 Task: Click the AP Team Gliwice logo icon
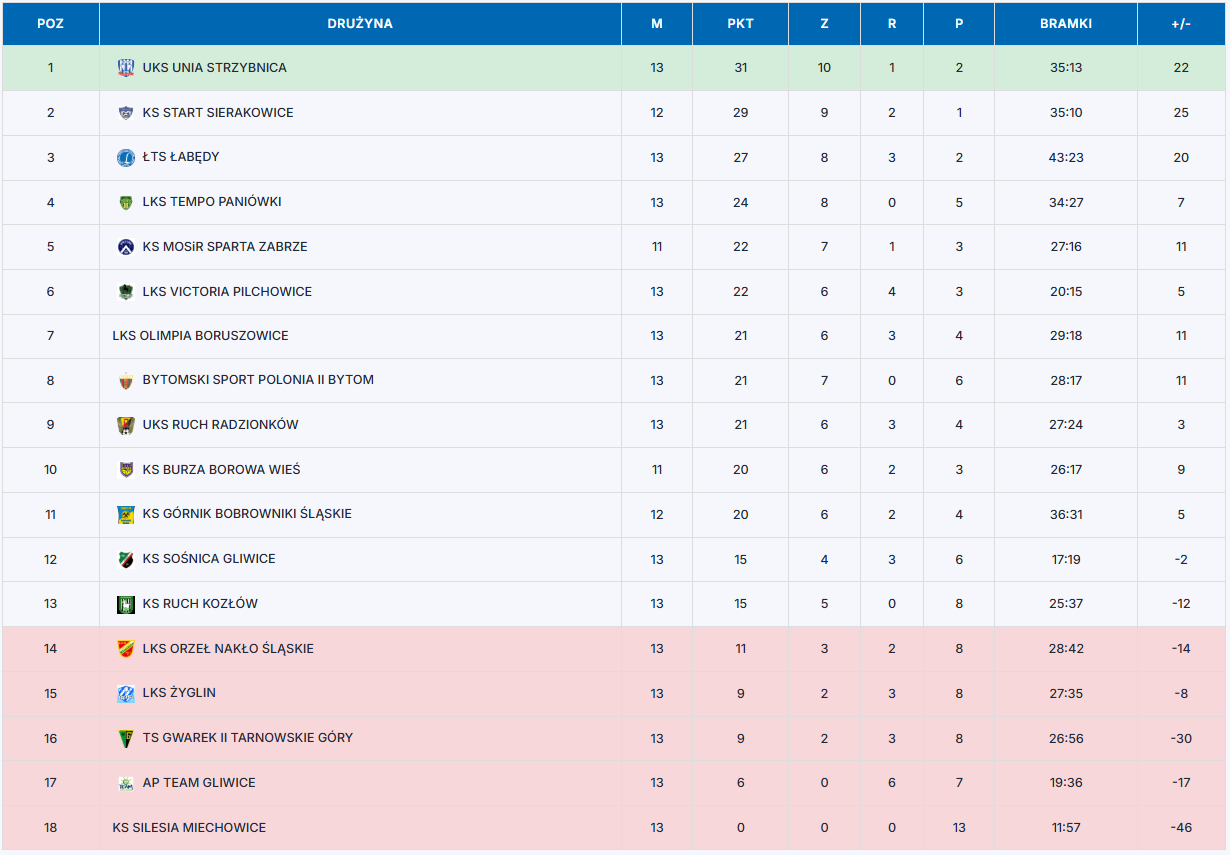pyautogui.click(x=125, y=783)
